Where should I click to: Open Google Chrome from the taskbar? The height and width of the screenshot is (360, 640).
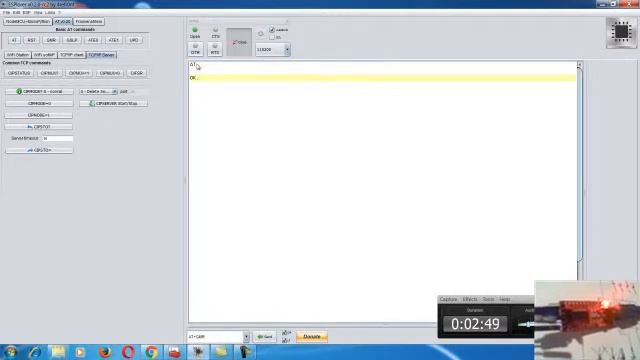tap(151, 352)
